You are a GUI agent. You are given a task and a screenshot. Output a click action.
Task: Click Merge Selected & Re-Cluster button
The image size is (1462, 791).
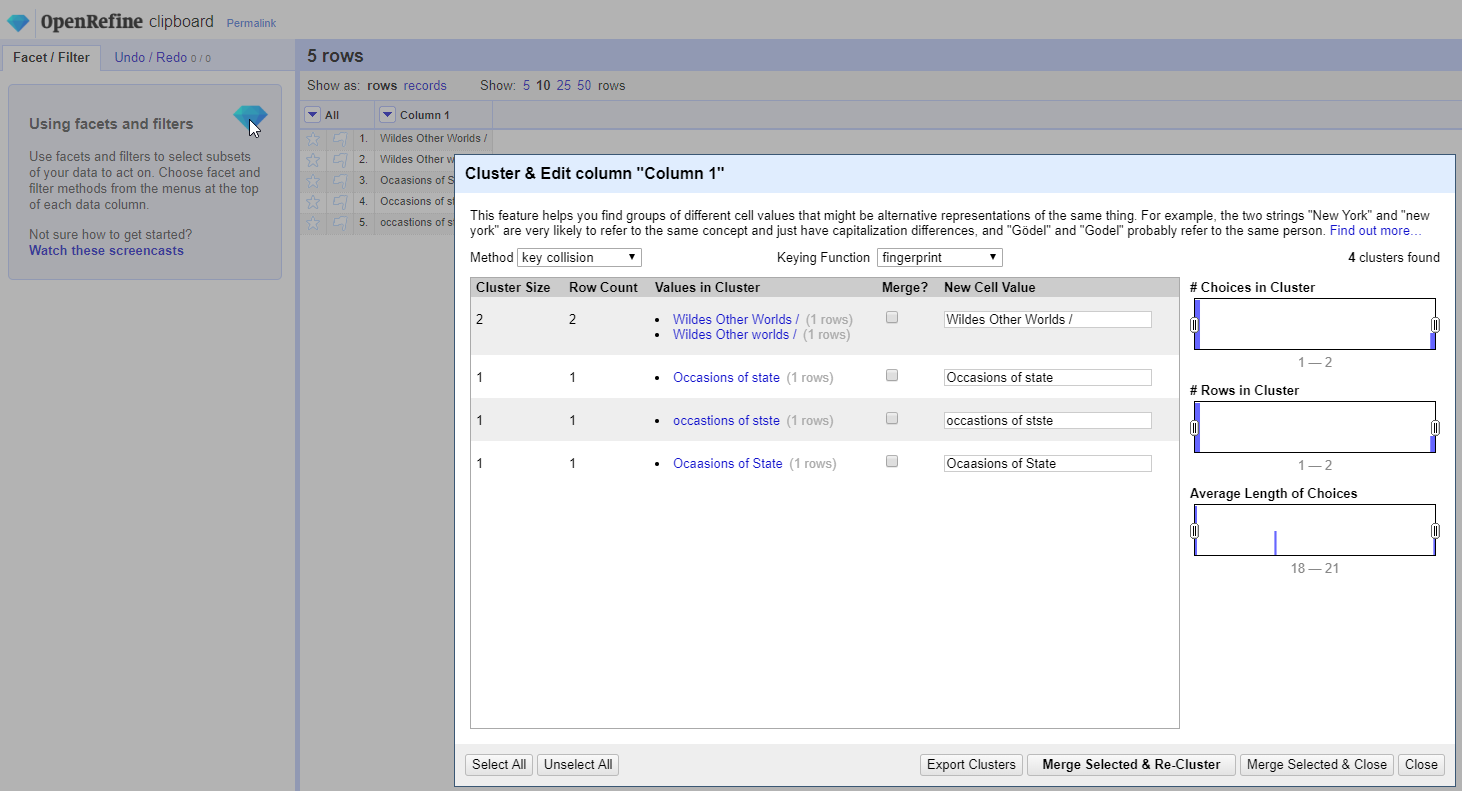[x=1131, y=764]
